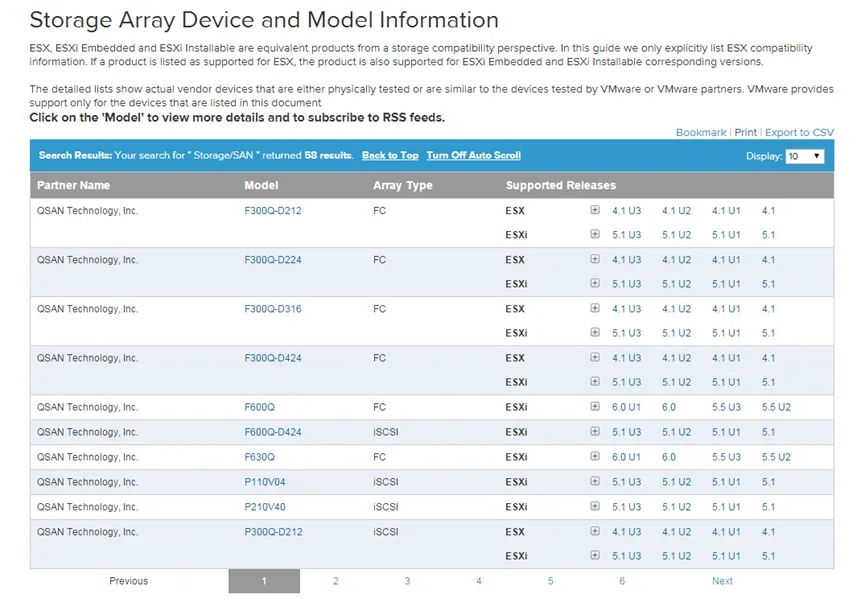Select page 1 in pagination
Screen dimensions: 865x611
[x=264, y=581]
